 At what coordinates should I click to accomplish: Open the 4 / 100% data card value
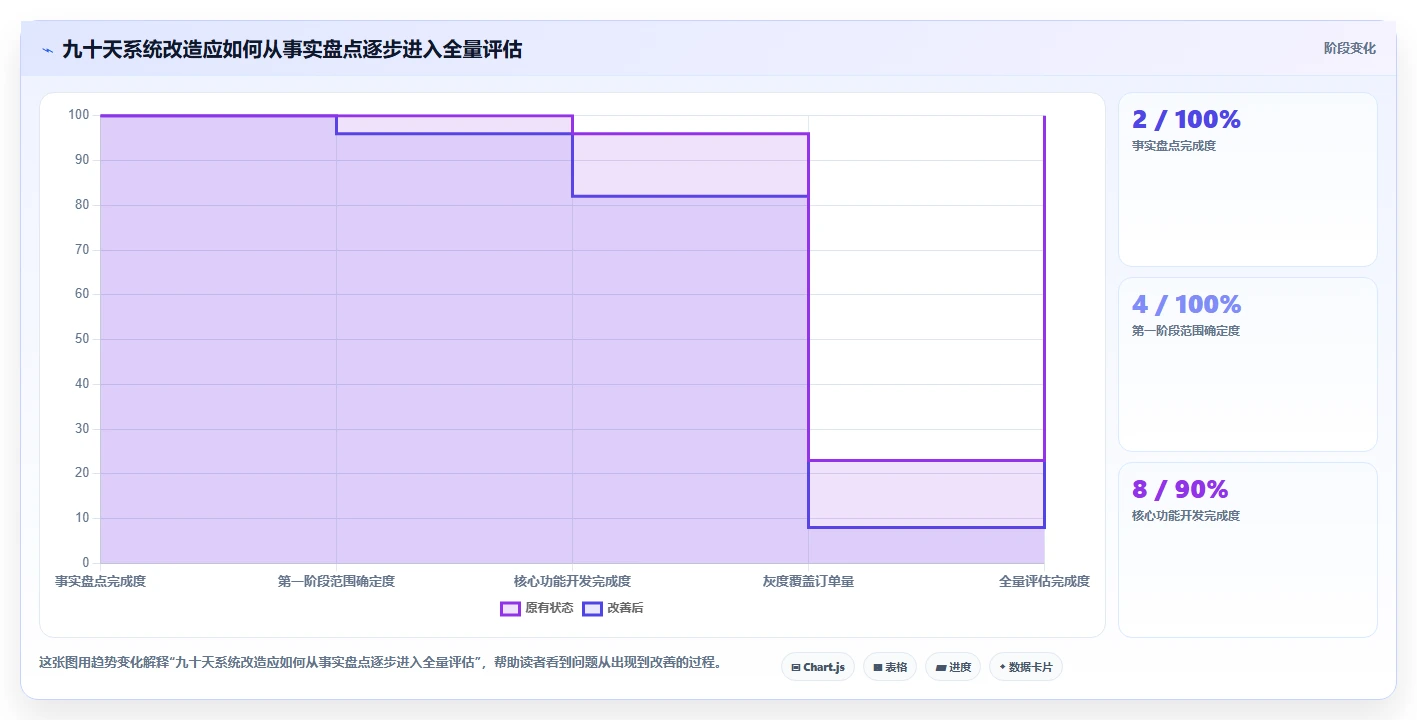[x=1186, y=304]
